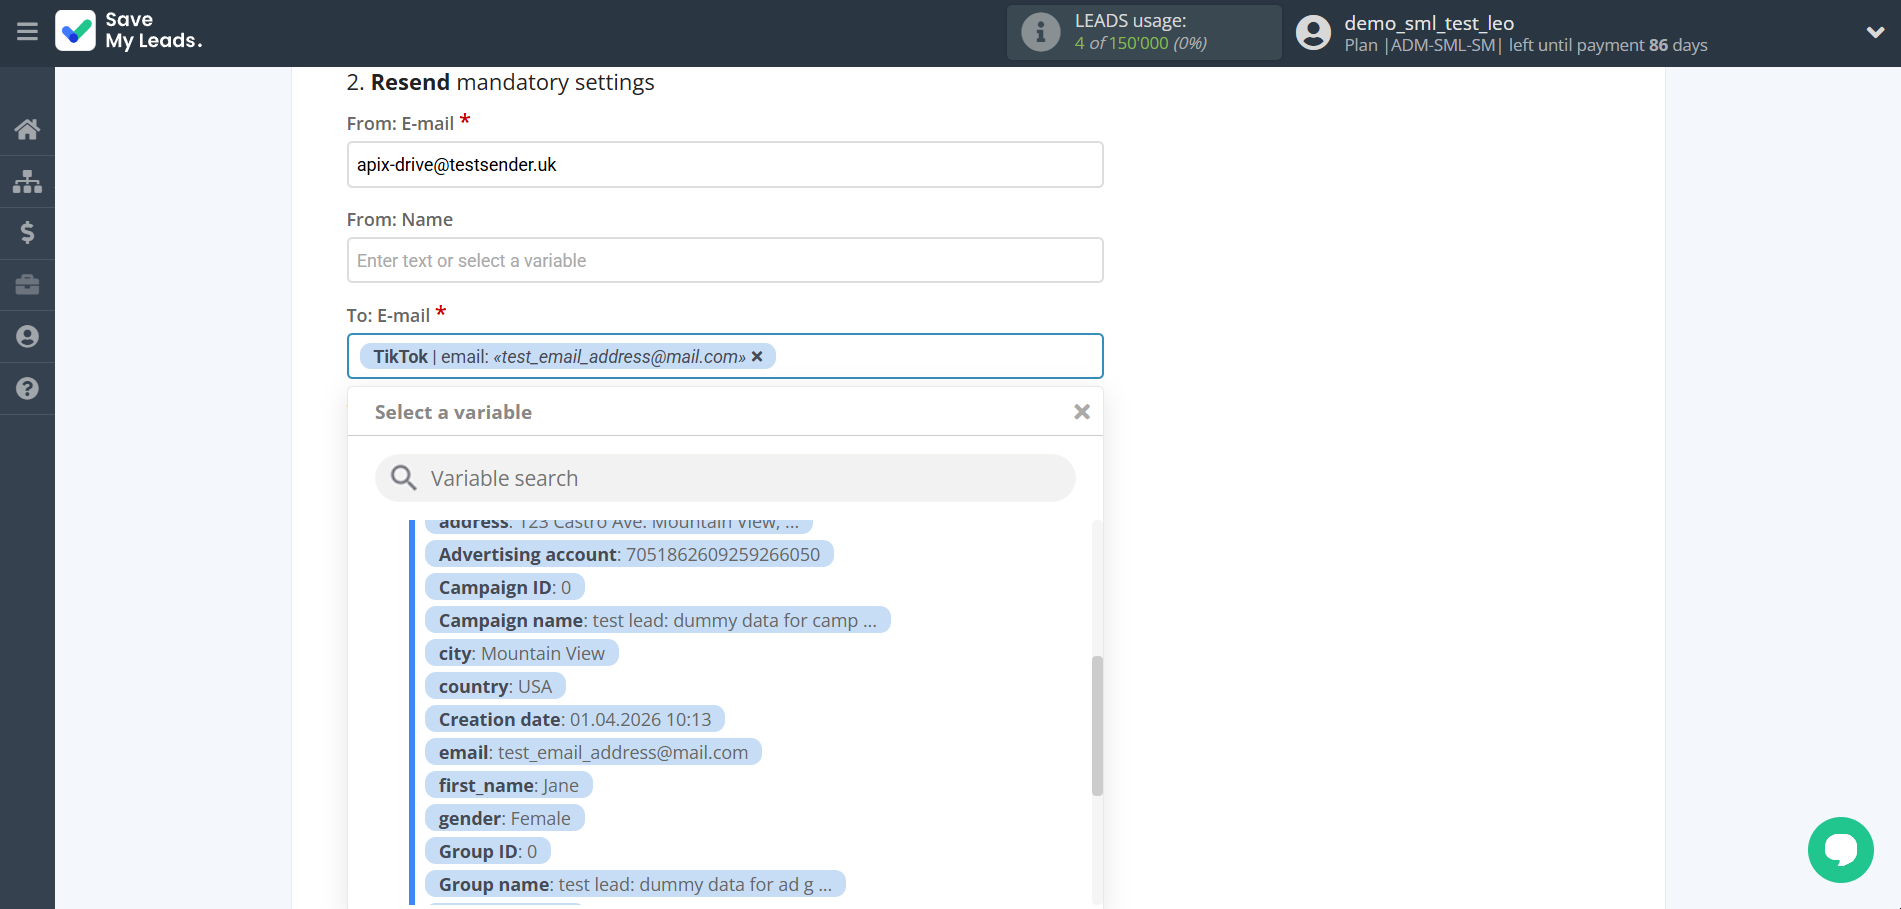
Task: Open the Help question-mark sidebar icon
Action: [x=27, y=388]
